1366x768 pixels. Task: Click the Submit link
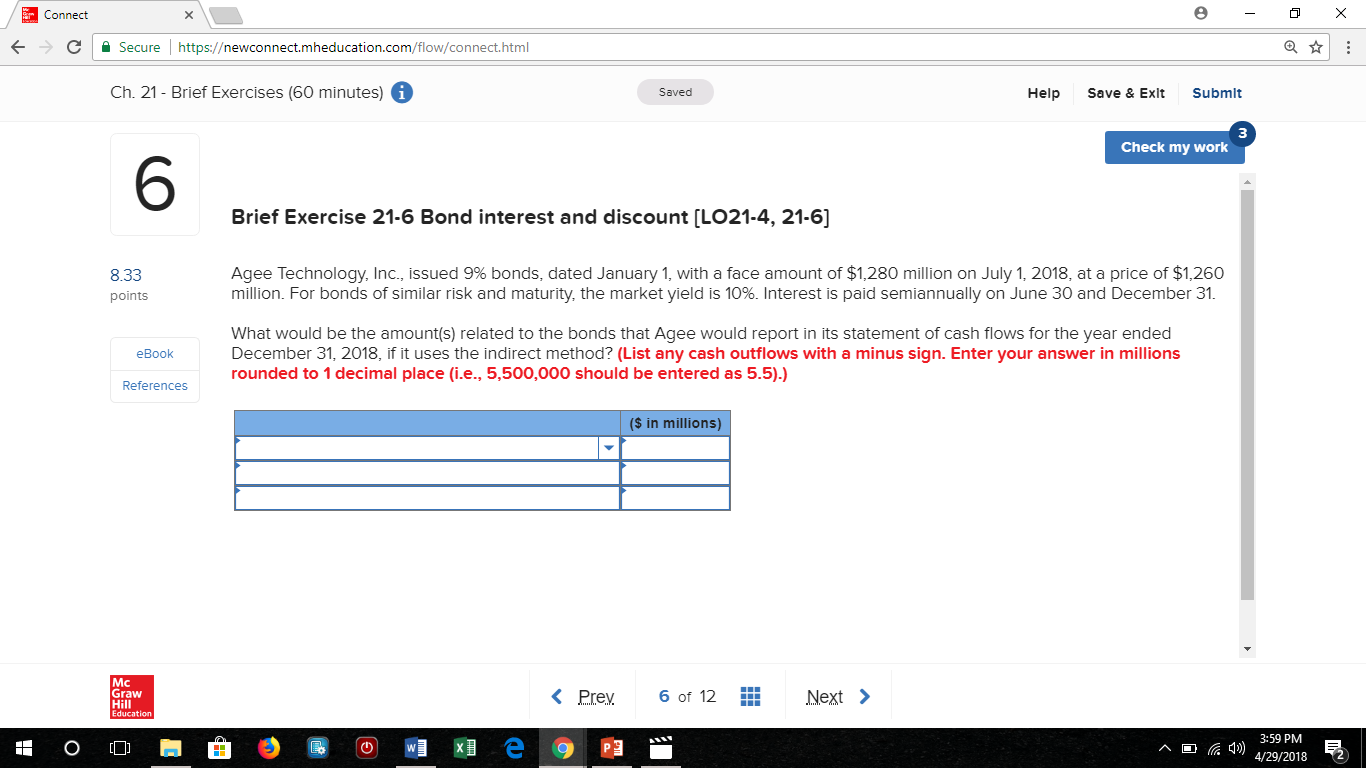1217,92
